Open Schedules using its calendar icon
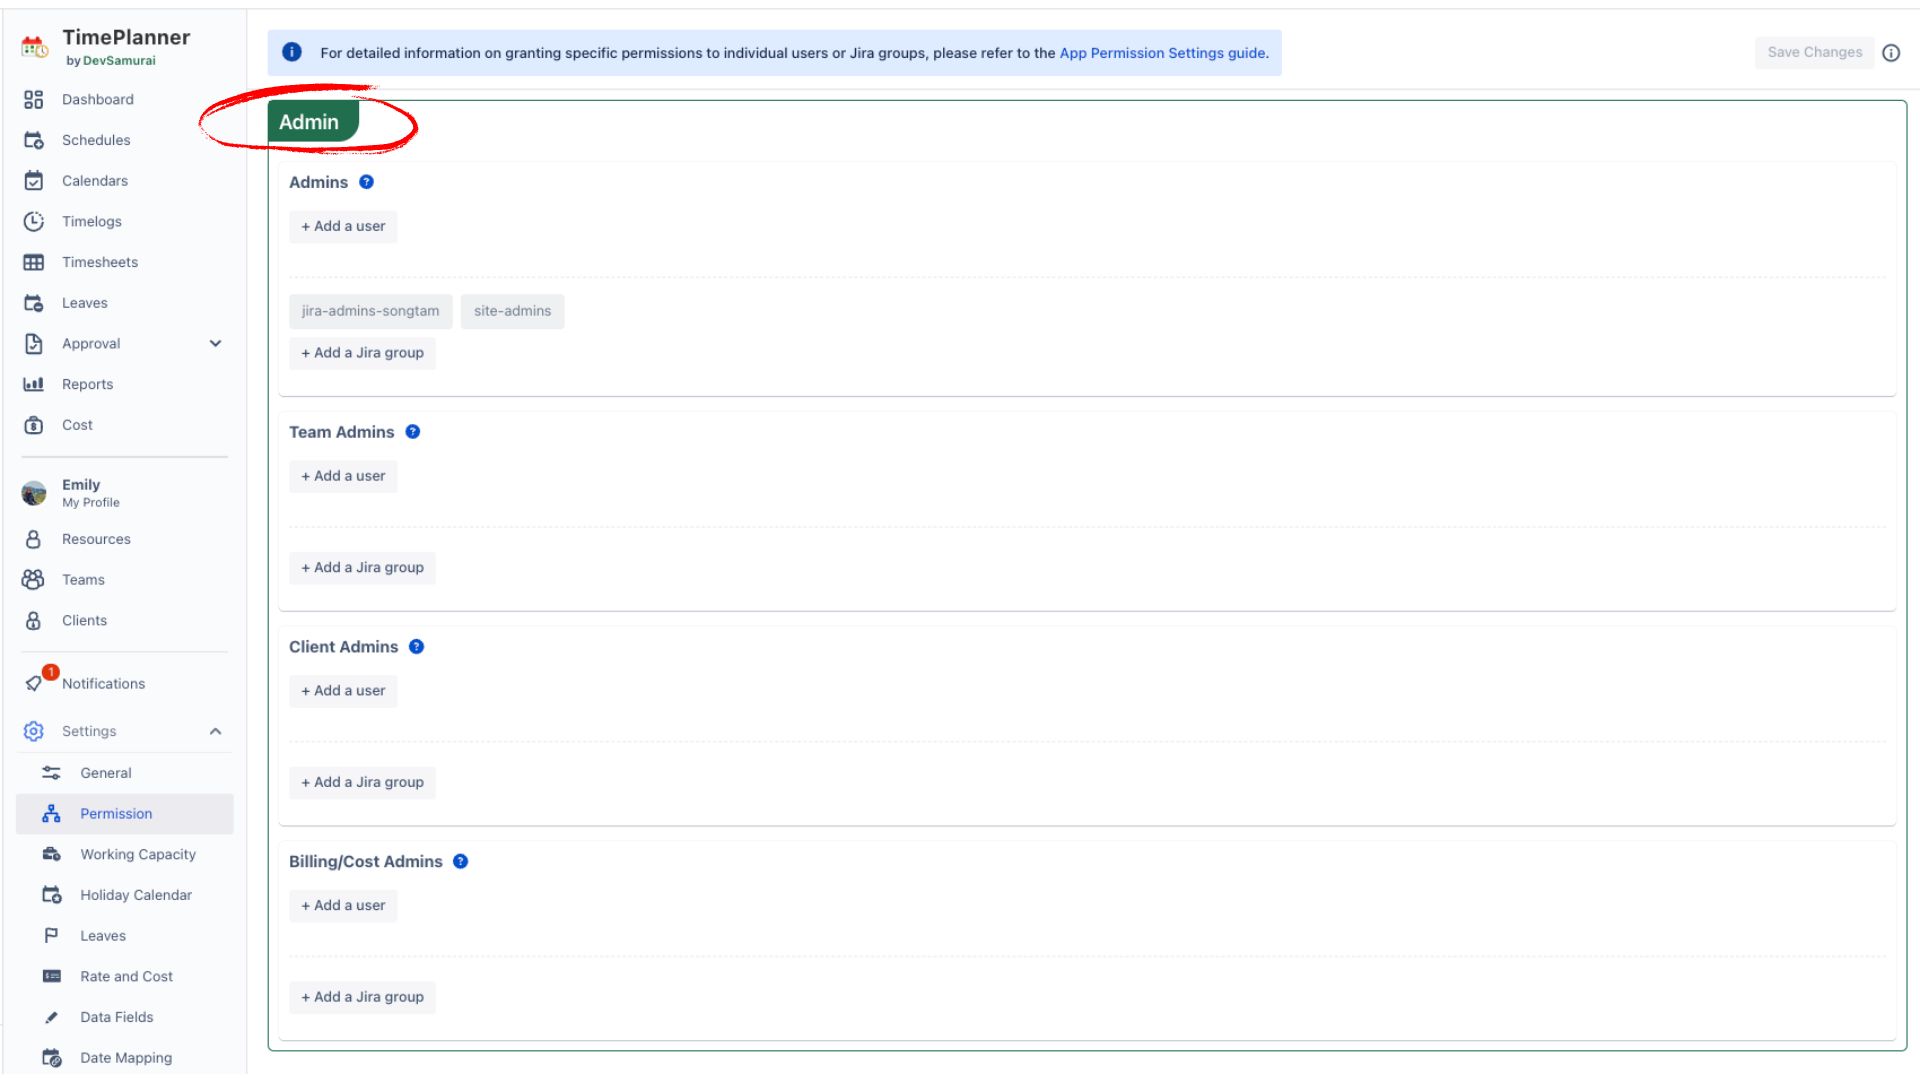Viewport: 1920px width, 1080px height. coord(33,140)
